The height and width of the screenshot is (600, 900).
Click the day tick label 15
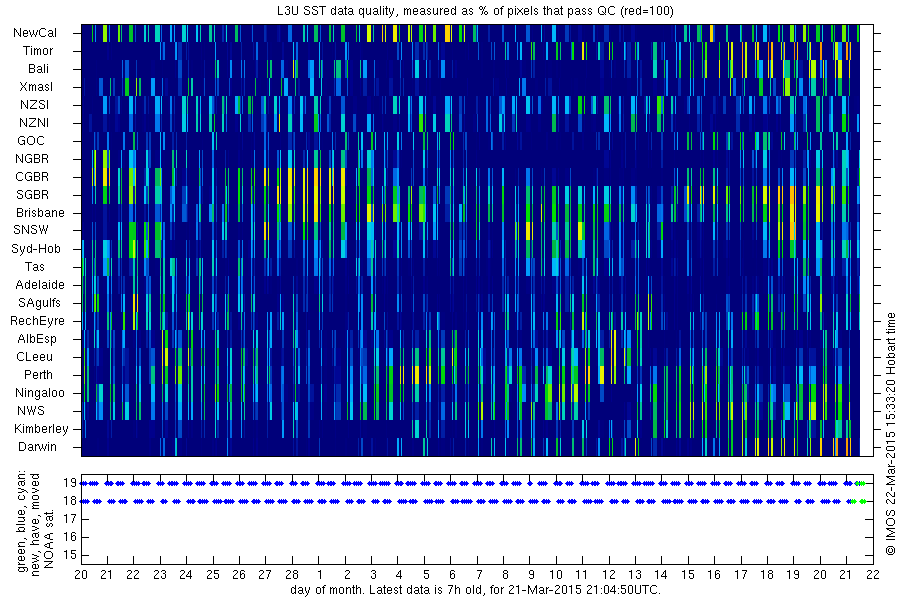tap(688, 575)
